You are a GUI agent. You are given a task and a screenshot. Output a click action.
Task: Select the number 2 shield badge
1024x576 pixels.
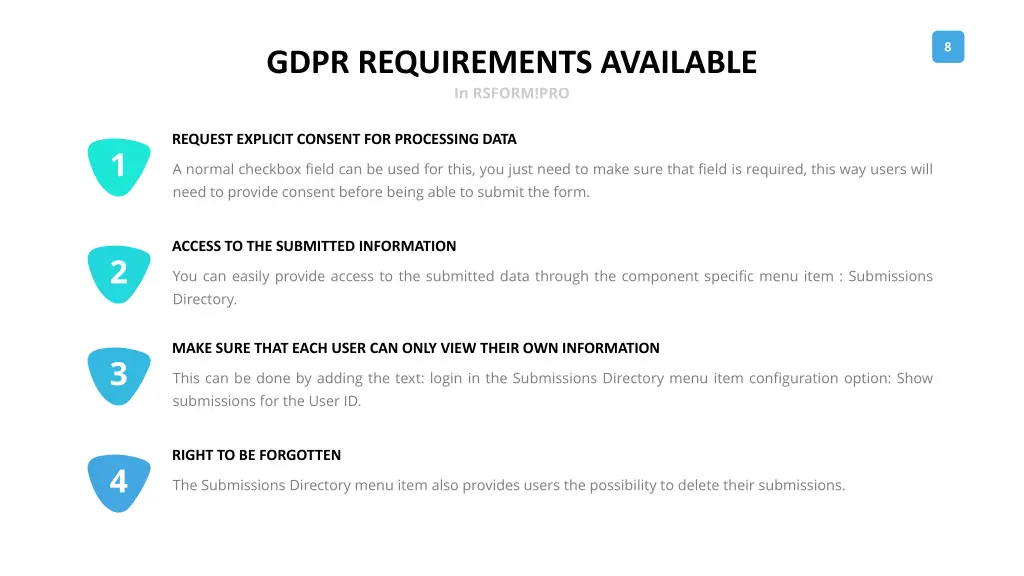coord(119,273)
